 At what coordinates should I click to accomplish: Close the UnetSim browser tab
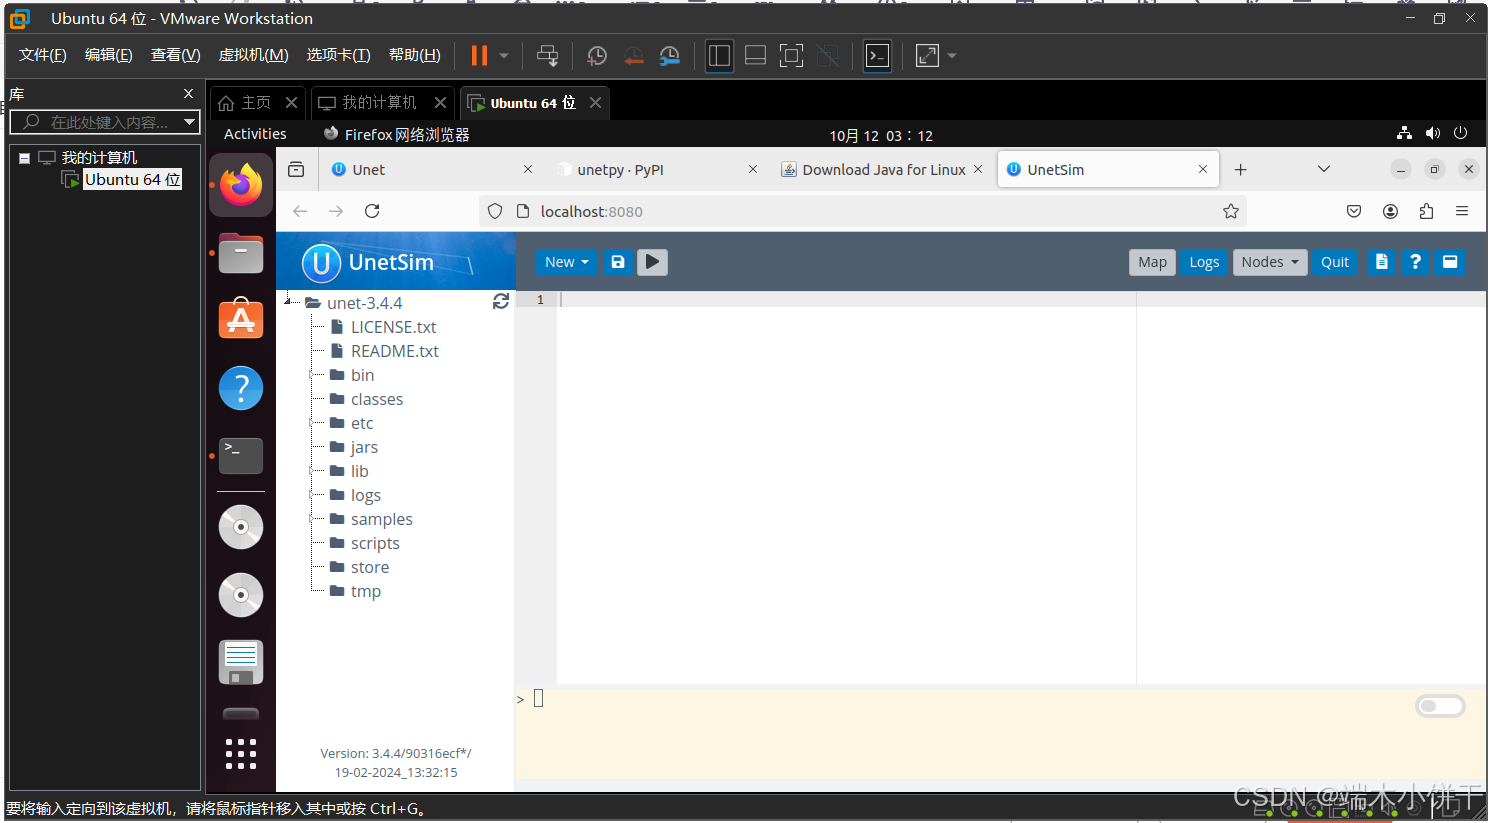pyautogui.click(x=1203, y=170)
